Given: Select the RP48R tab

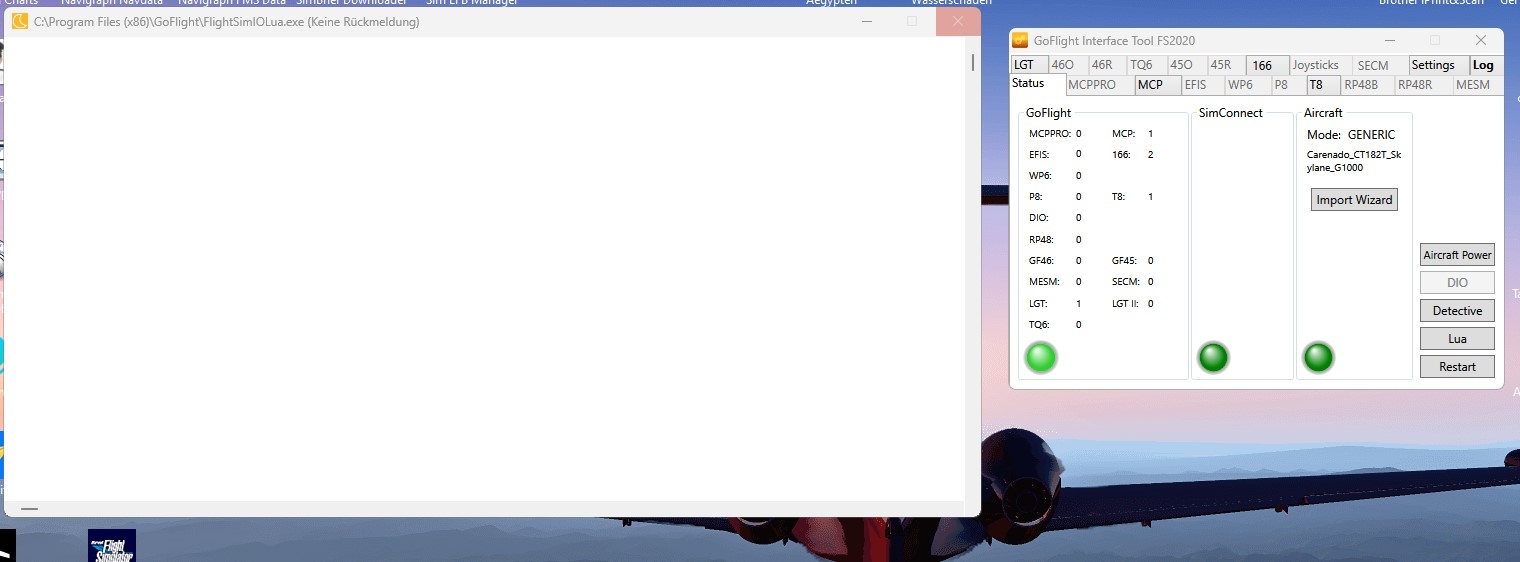Looking at the screenshot, I should click(1421, 85).
